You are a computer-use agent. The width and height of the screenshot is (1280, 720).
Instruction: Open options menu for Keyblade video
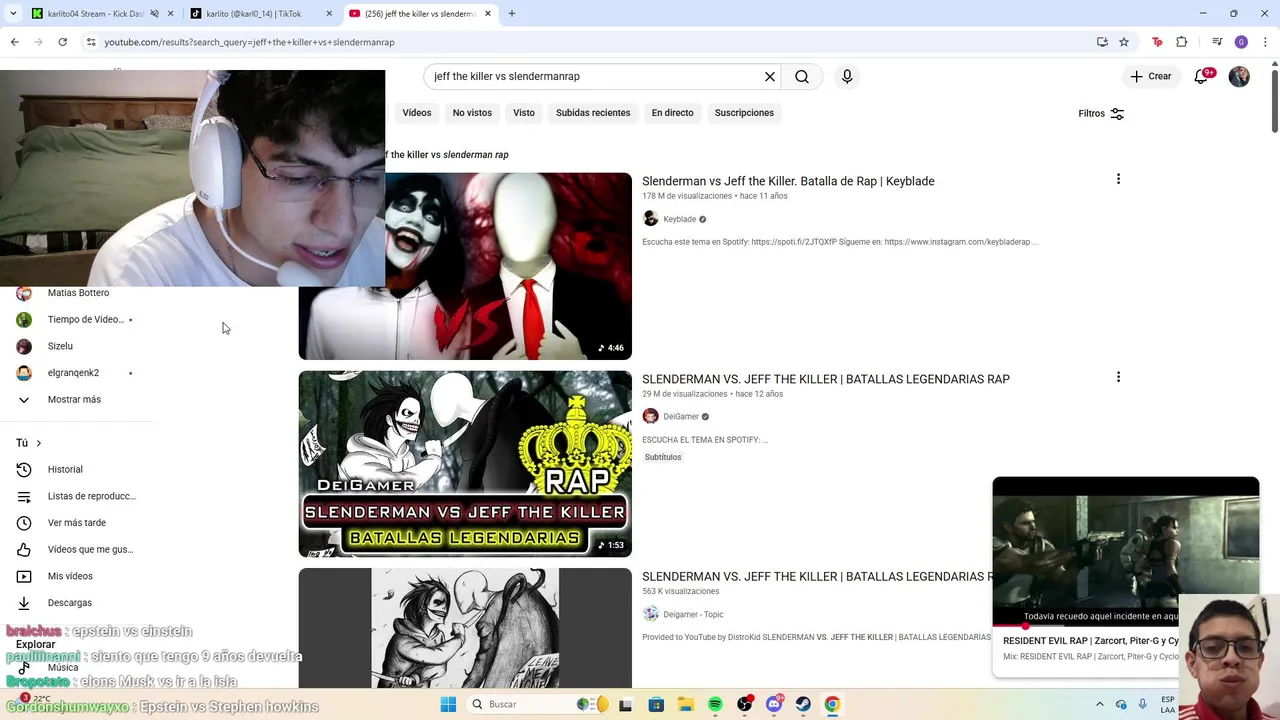pos(1118,179)
